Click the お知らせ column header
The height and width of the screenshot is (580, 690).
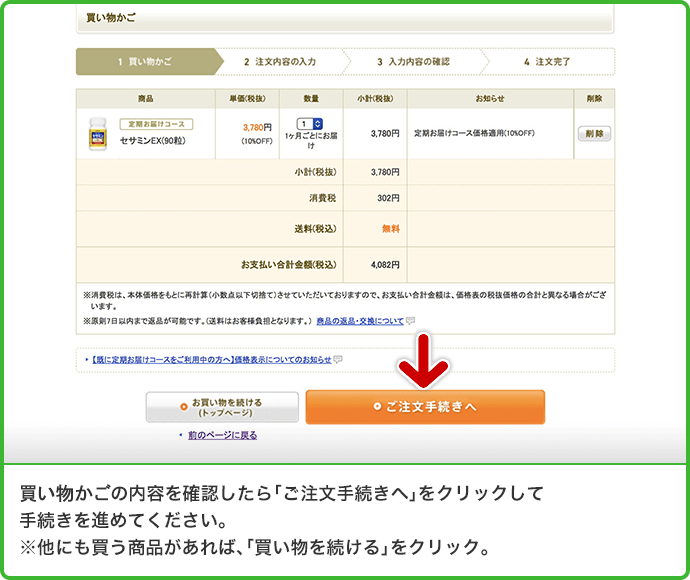coord(490,99)
